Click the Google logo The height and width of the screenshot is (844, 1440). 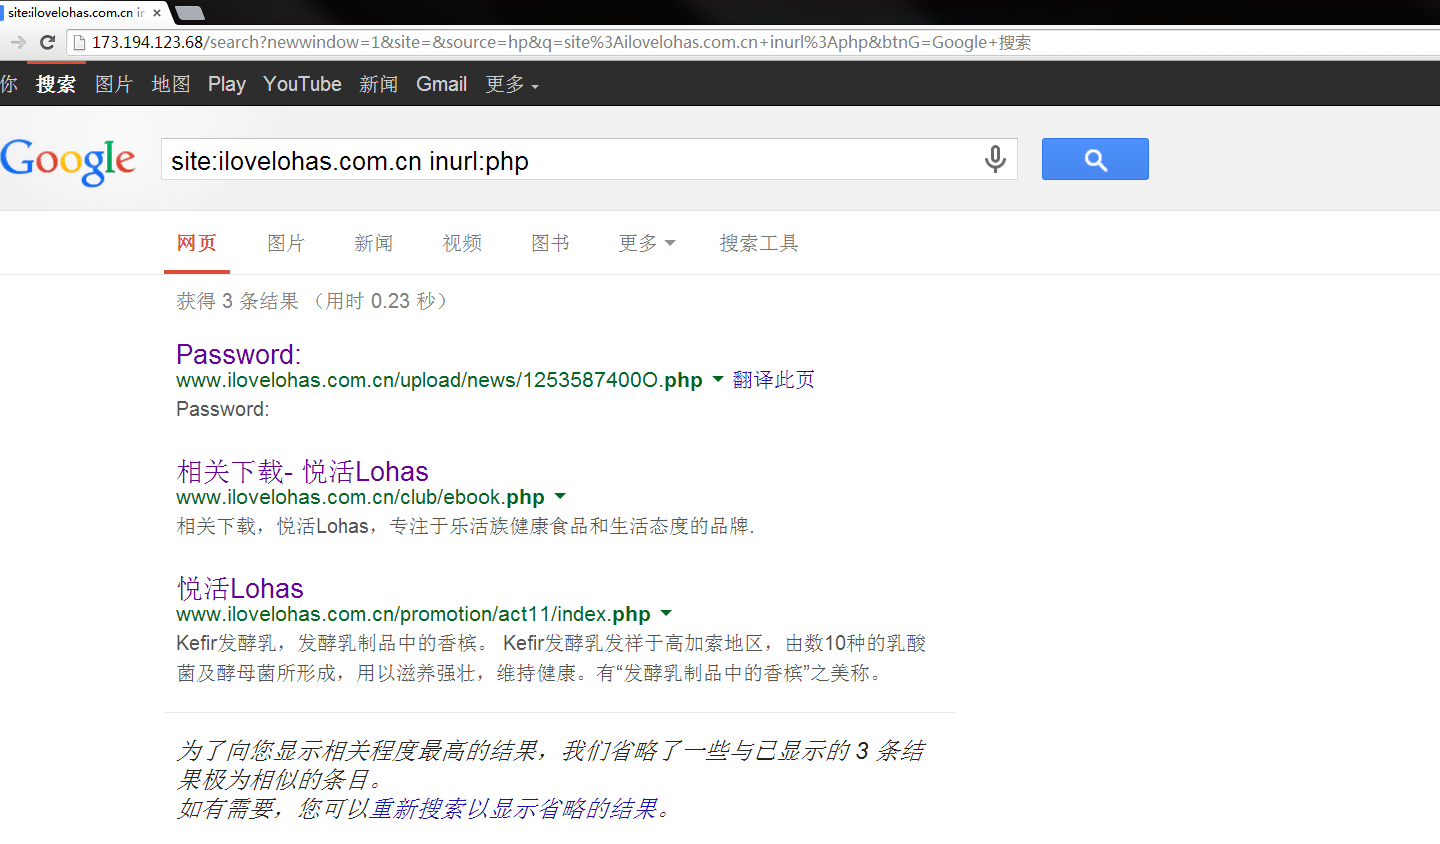pyautogui.click(x=68, y=162)
